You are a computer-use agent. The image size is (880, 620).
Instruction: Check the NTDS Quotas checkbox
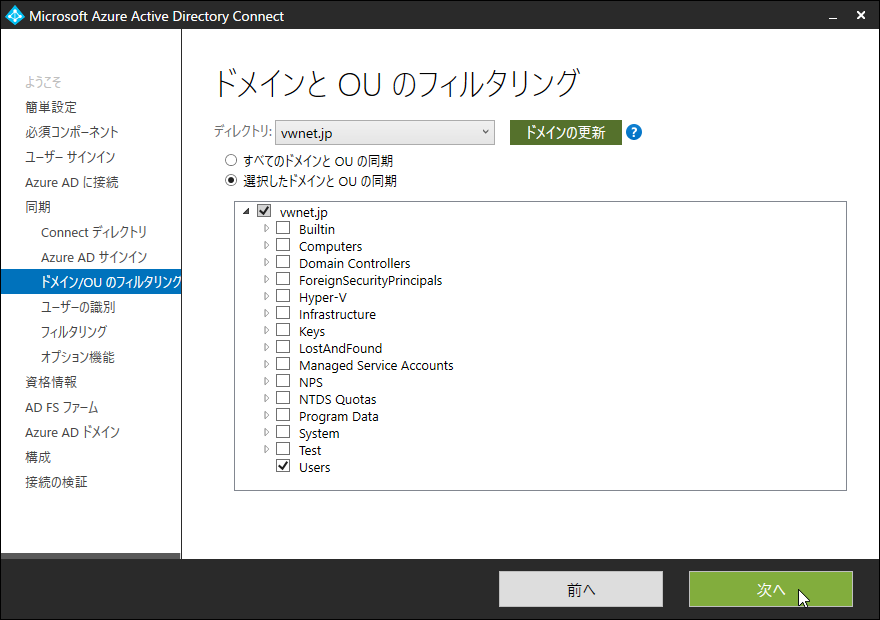[x=283, y=398]
